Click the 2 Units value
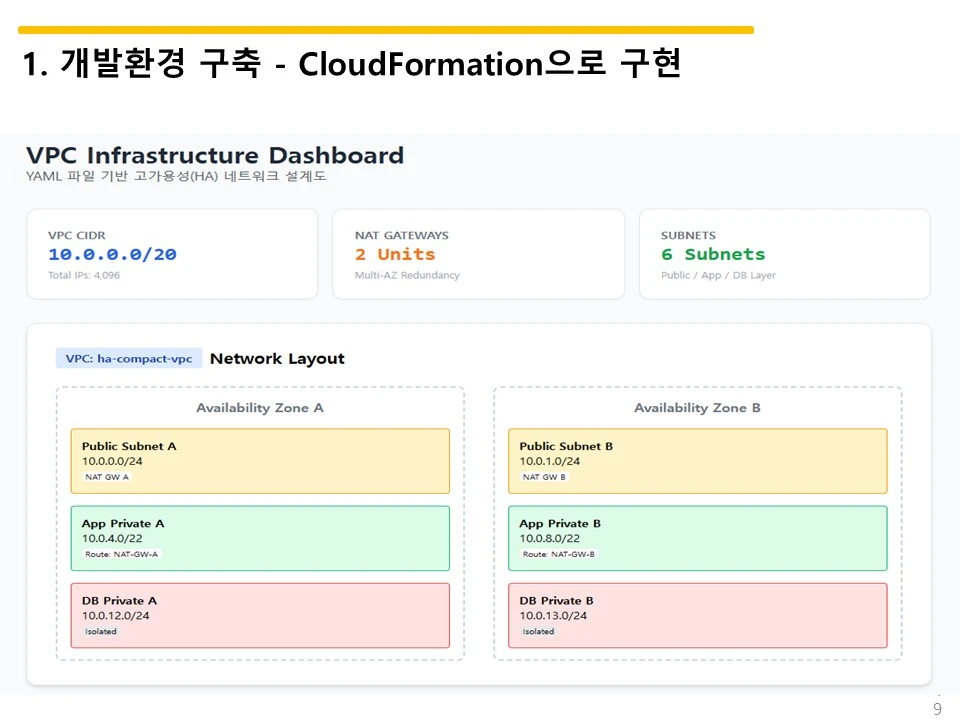 pos(395,254)
